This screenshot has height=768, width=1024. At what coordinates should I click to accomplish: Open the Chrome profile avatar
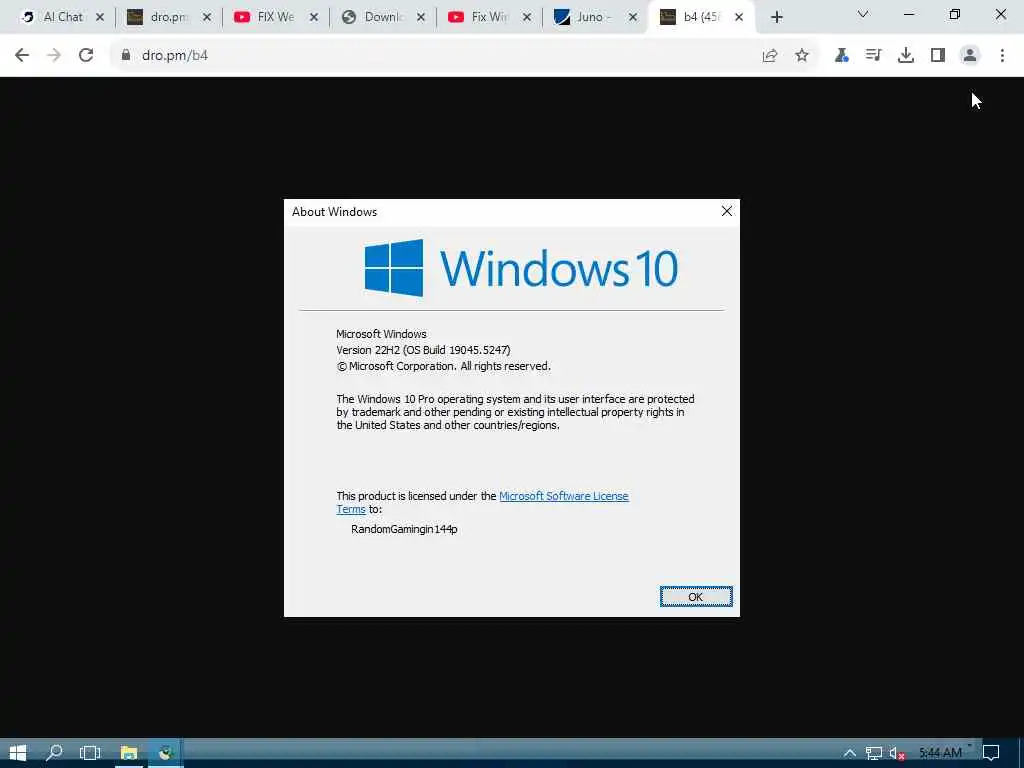(x=970, y=56)
